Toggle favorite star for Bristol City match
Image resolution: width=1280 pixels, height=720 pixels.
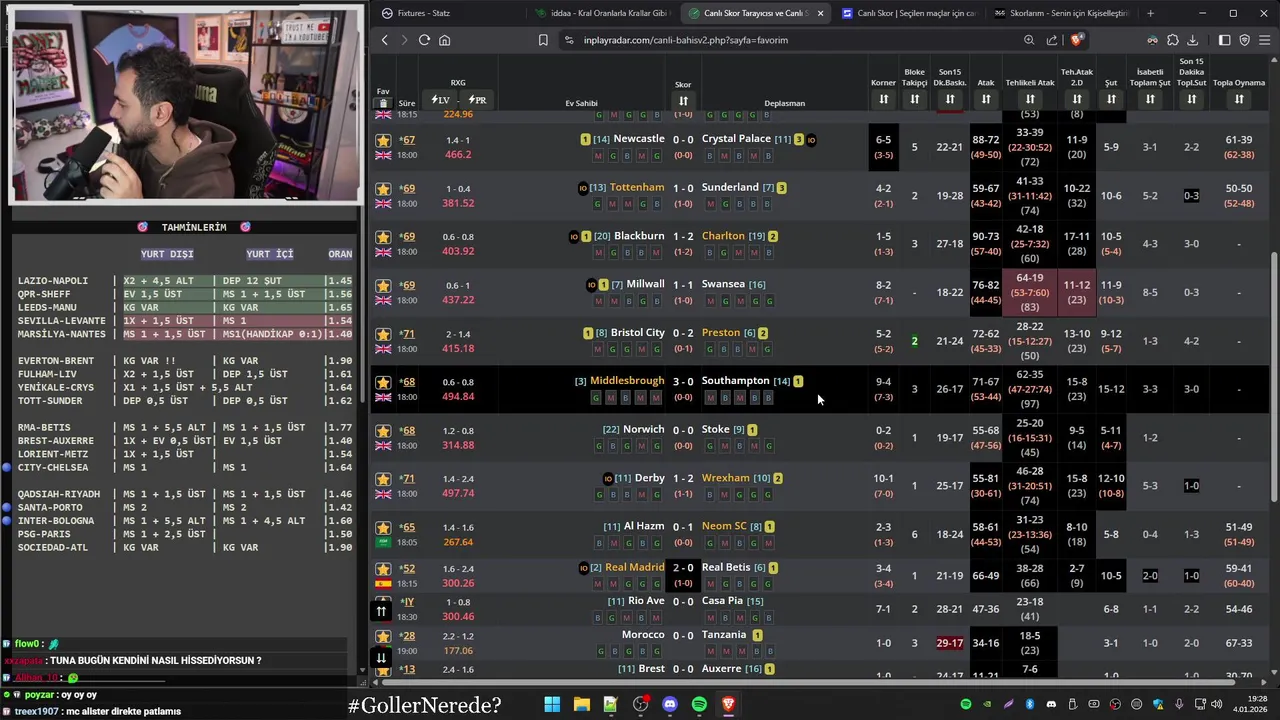point(383,335)
